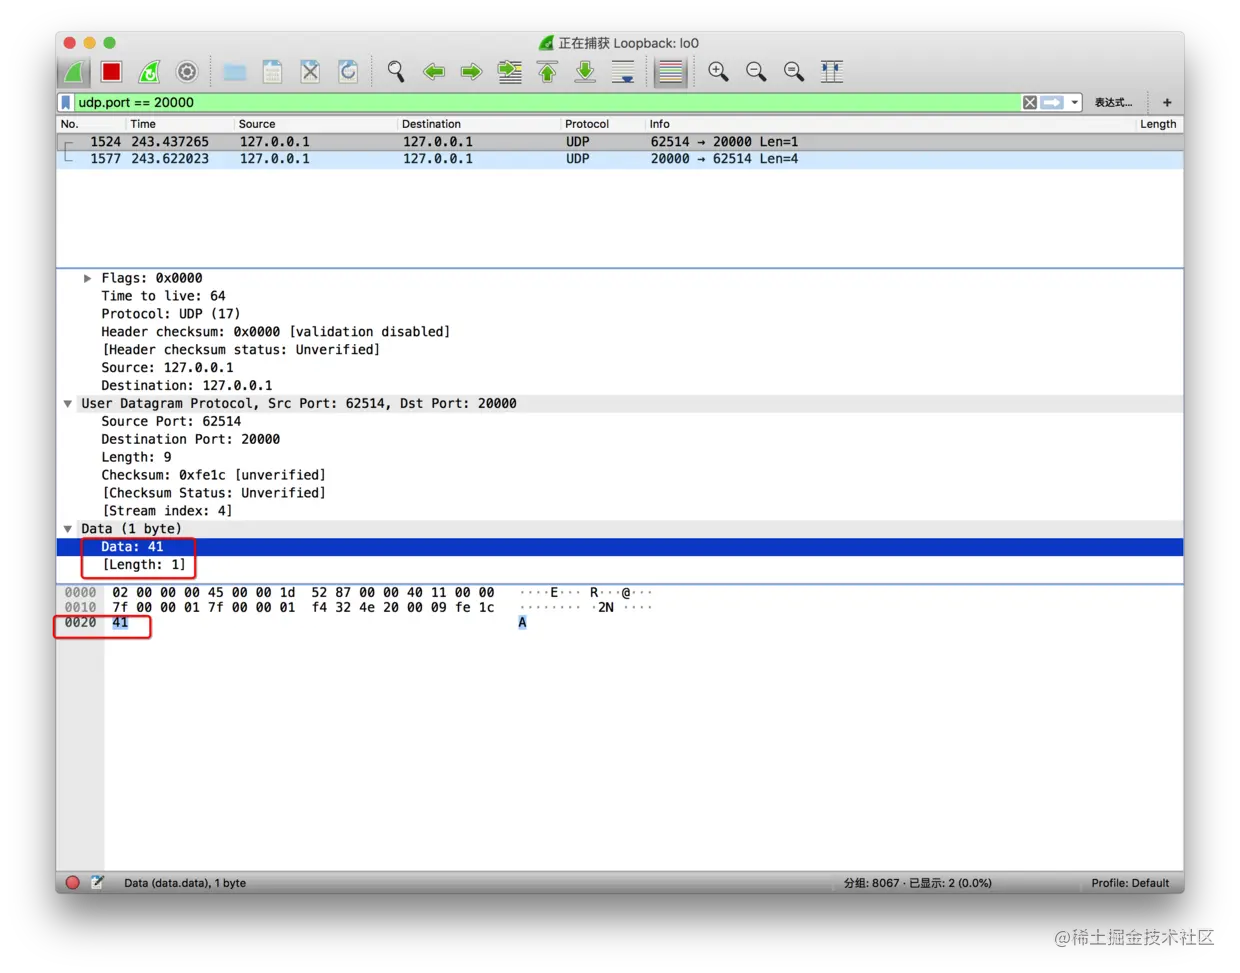Select the [Length: 1] data row
The image size is (1240, 973).
tap(620, 565)
